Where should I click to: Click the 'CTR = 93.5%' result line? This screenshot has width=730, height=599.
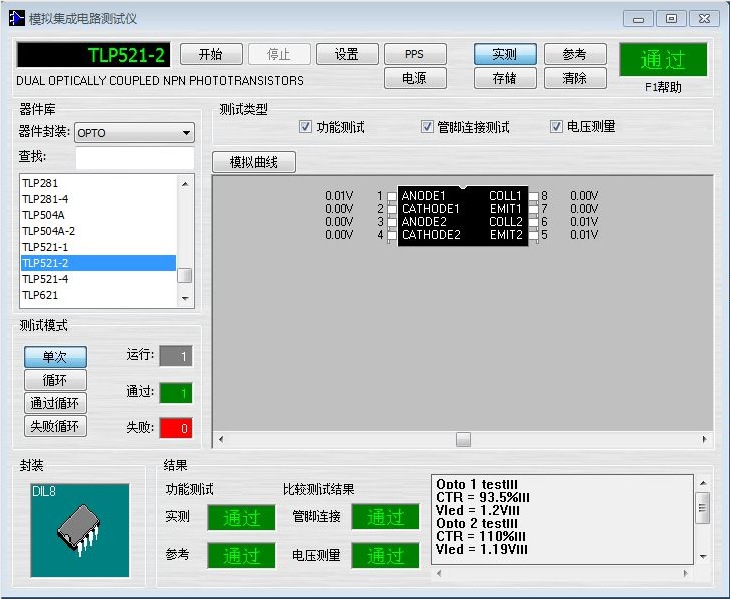[x=482, y=498]
